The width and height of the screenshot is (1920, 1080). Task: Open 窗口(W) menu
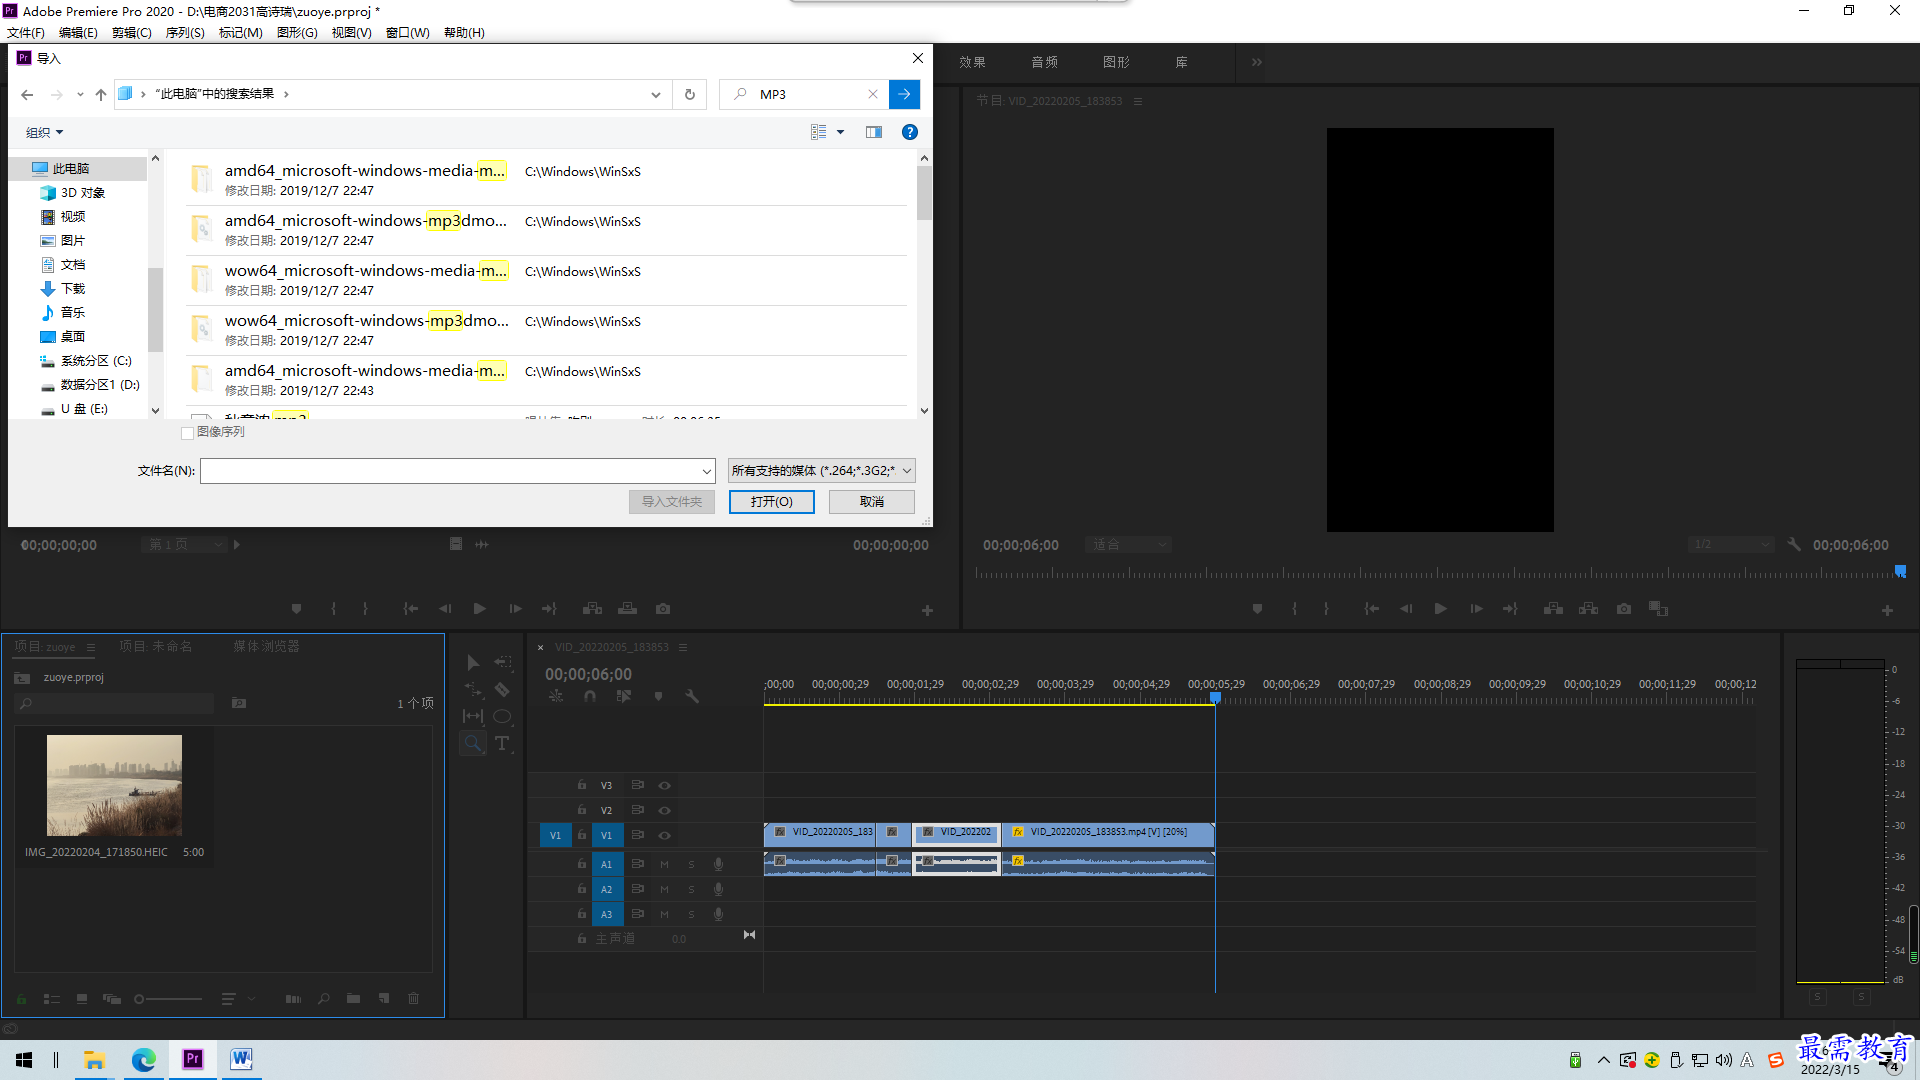(x=408, y=33)
